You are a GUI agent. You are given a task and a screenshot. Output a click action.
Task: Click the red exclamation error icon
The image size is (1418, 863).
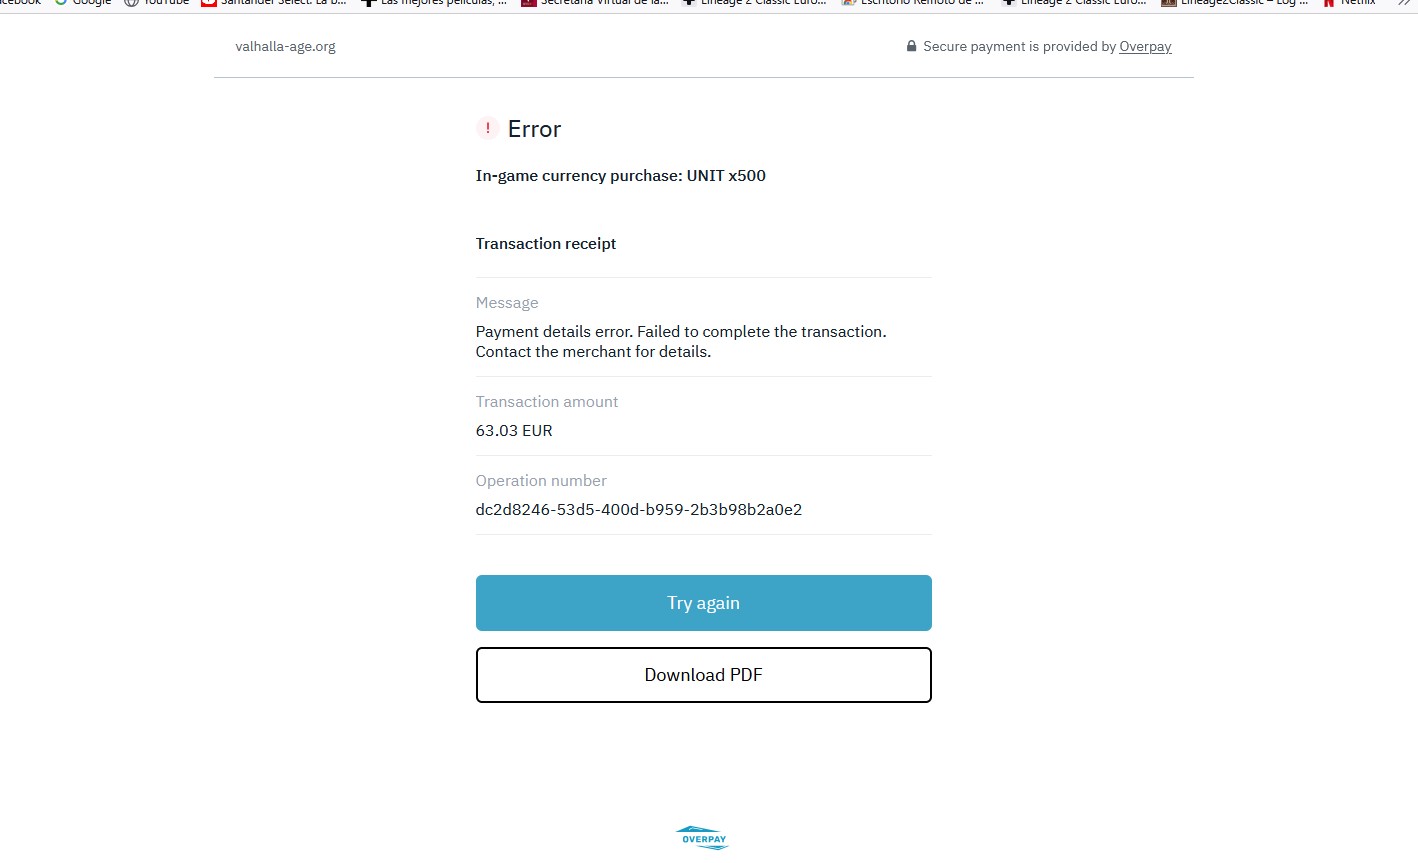click(x=487, y=128)
